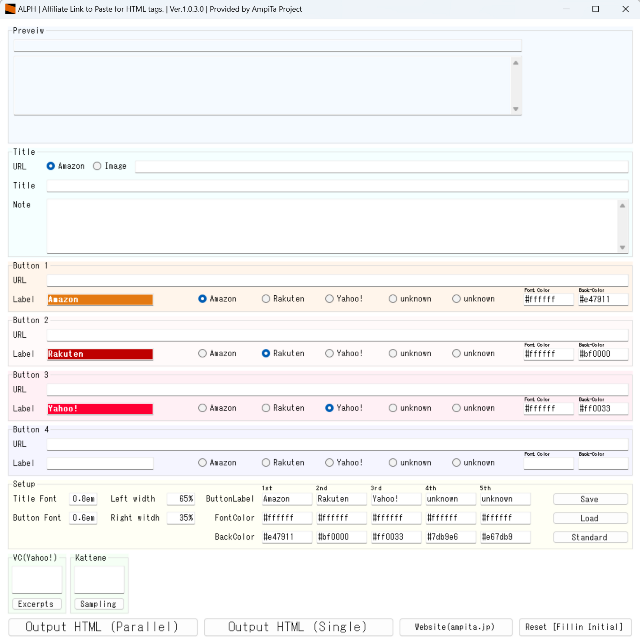Viewport: 640px width, 640px height.
Task: Click the Excerpts button under VC(Yahoo!)
Action: pos(37,604)
